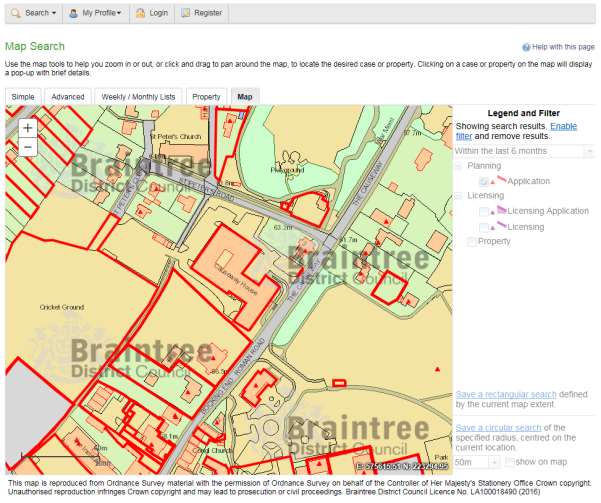Screen dimensions: 601x503
Task: Click the easting/northing coordinate readout on the map
Action: point(401,467)
